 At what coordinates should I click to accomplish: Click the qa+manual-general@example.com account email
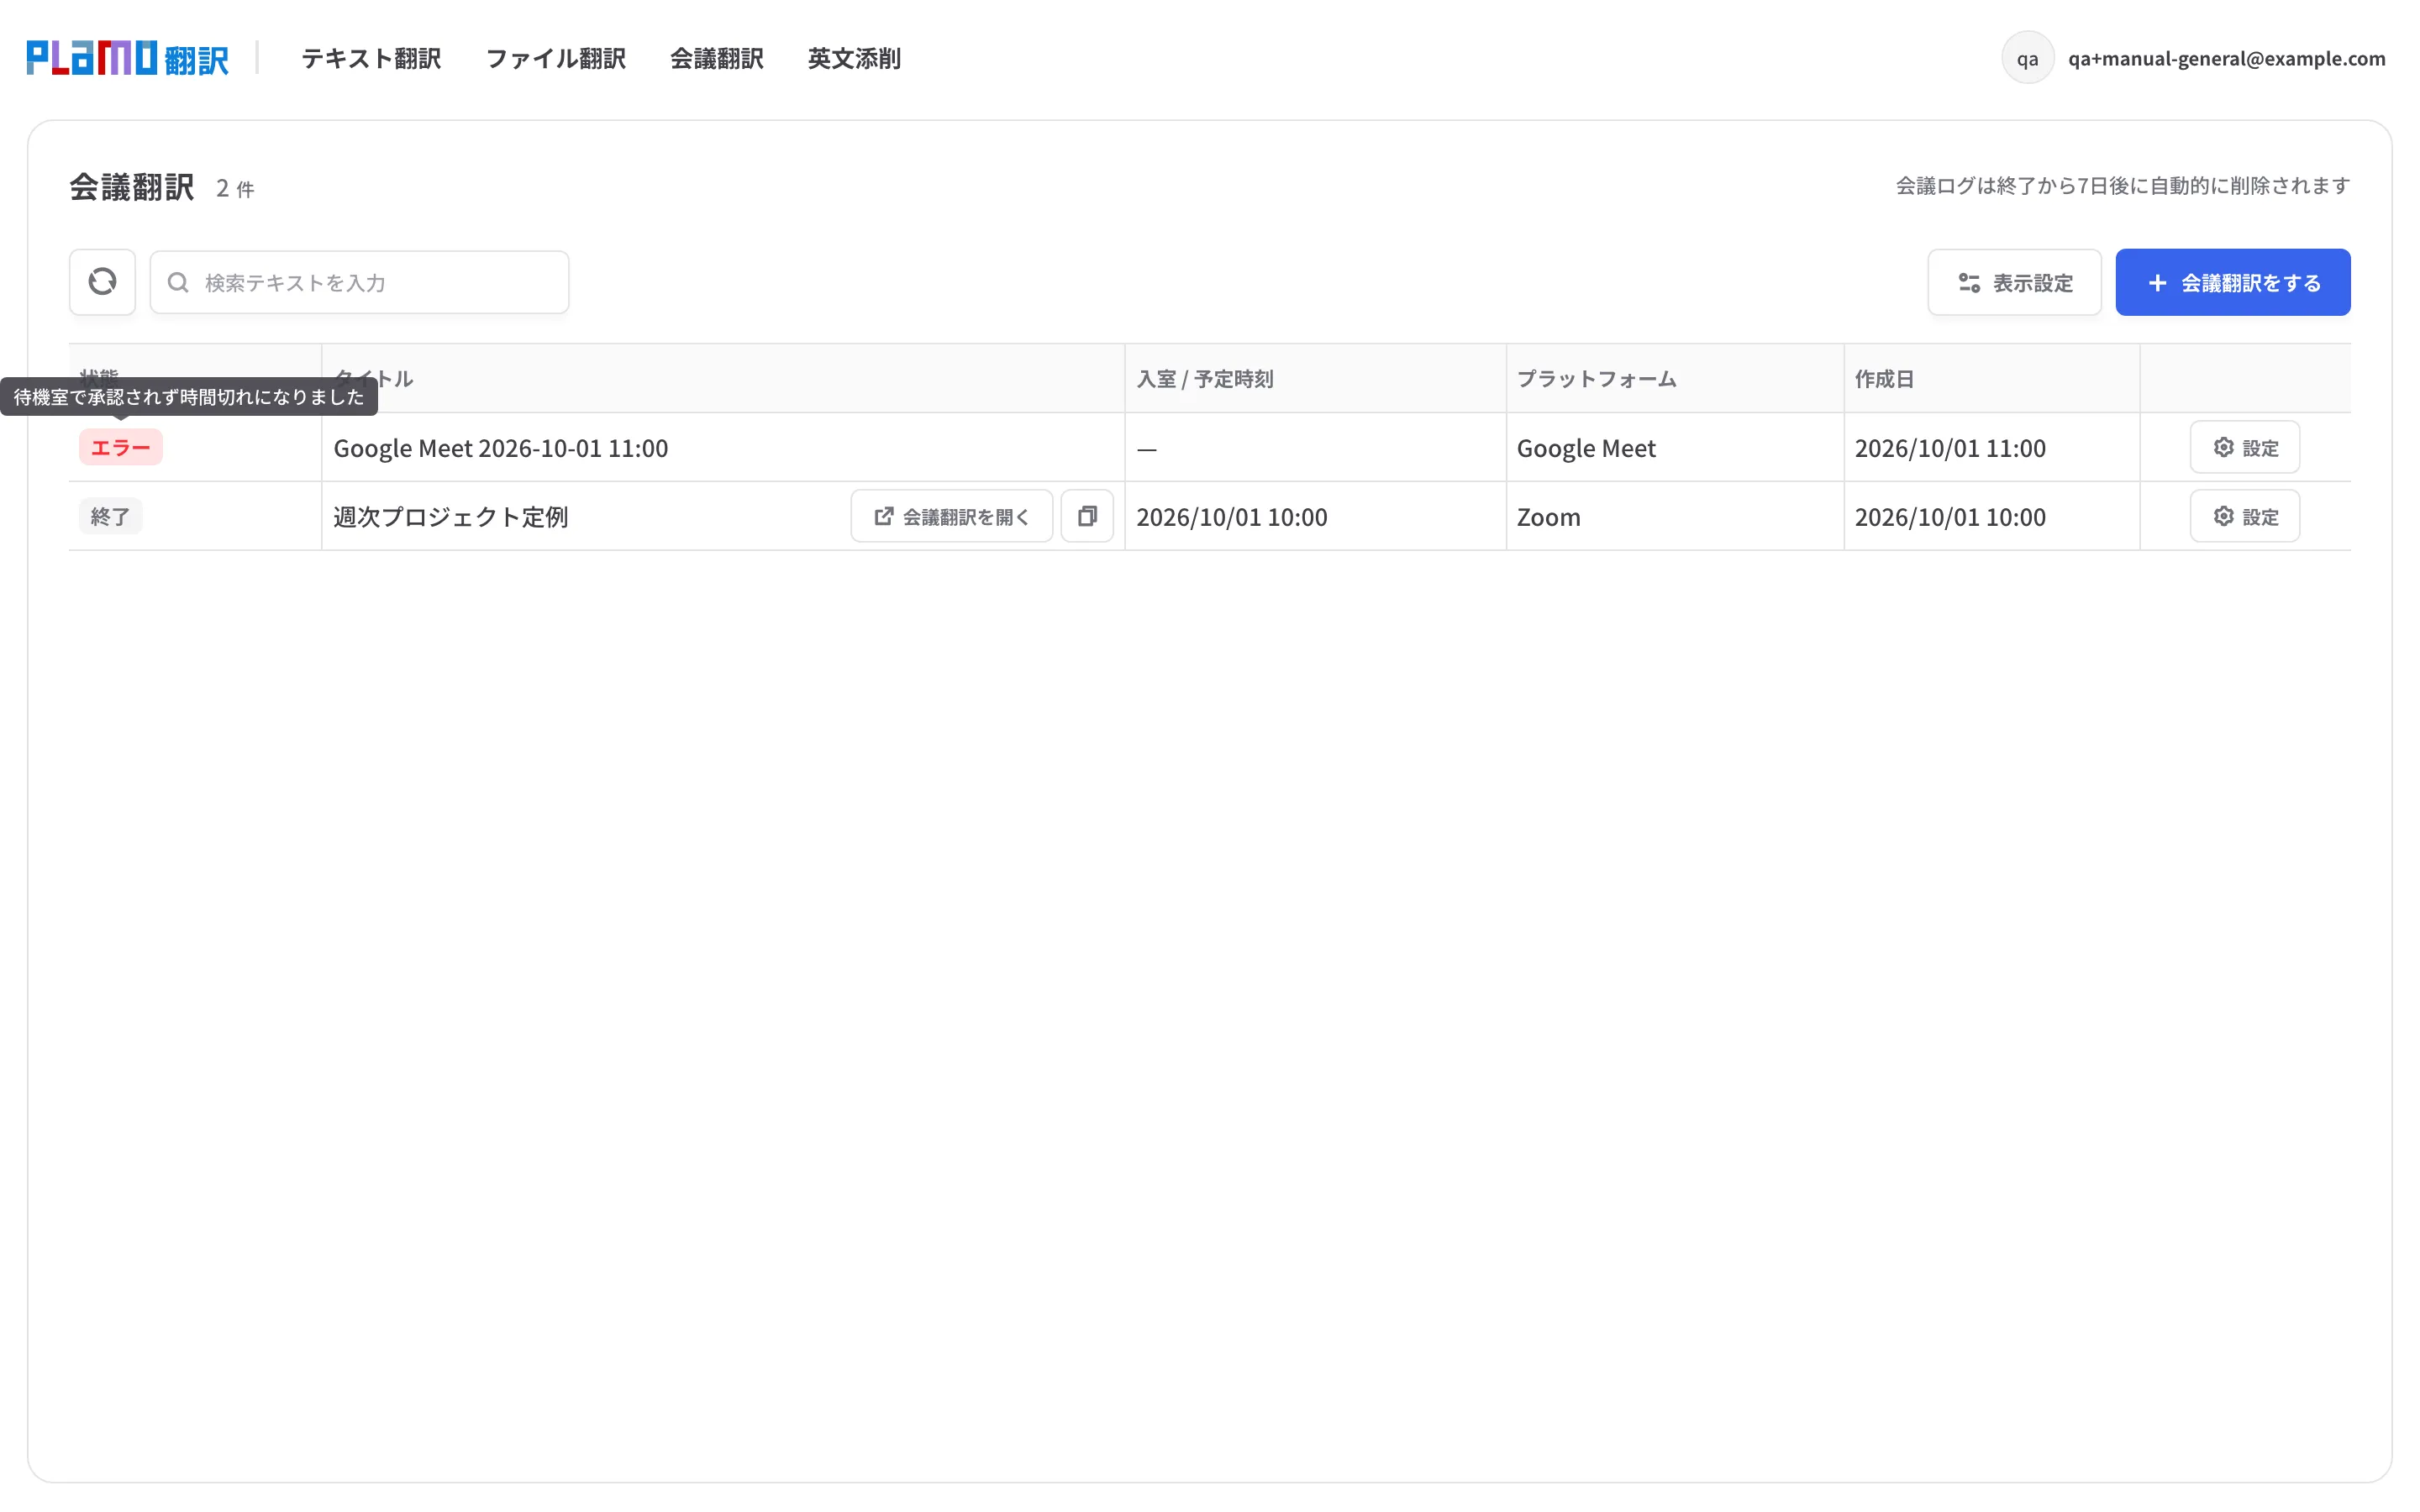(2226, 58)
